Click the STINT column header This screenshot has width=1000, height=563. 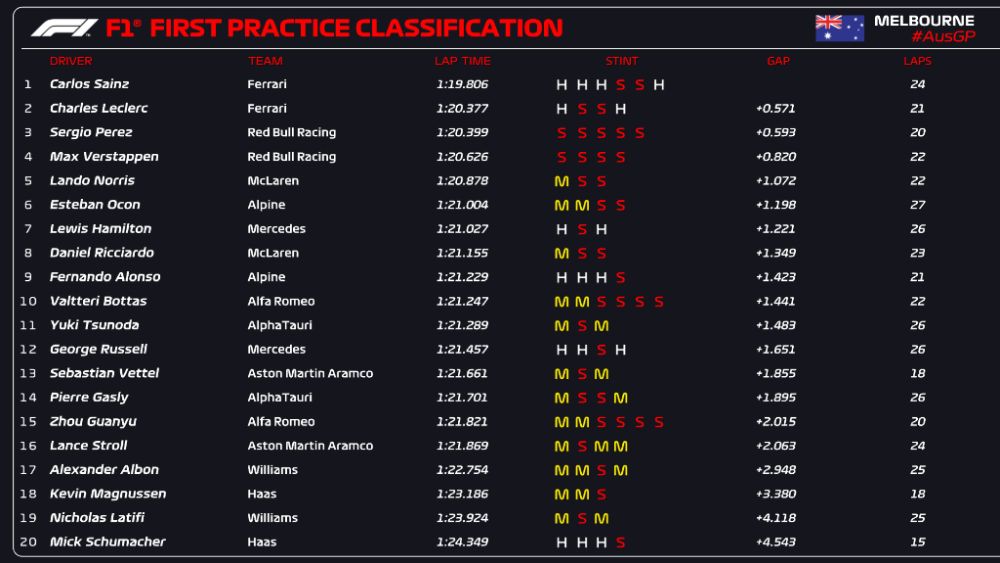[621, 61]
